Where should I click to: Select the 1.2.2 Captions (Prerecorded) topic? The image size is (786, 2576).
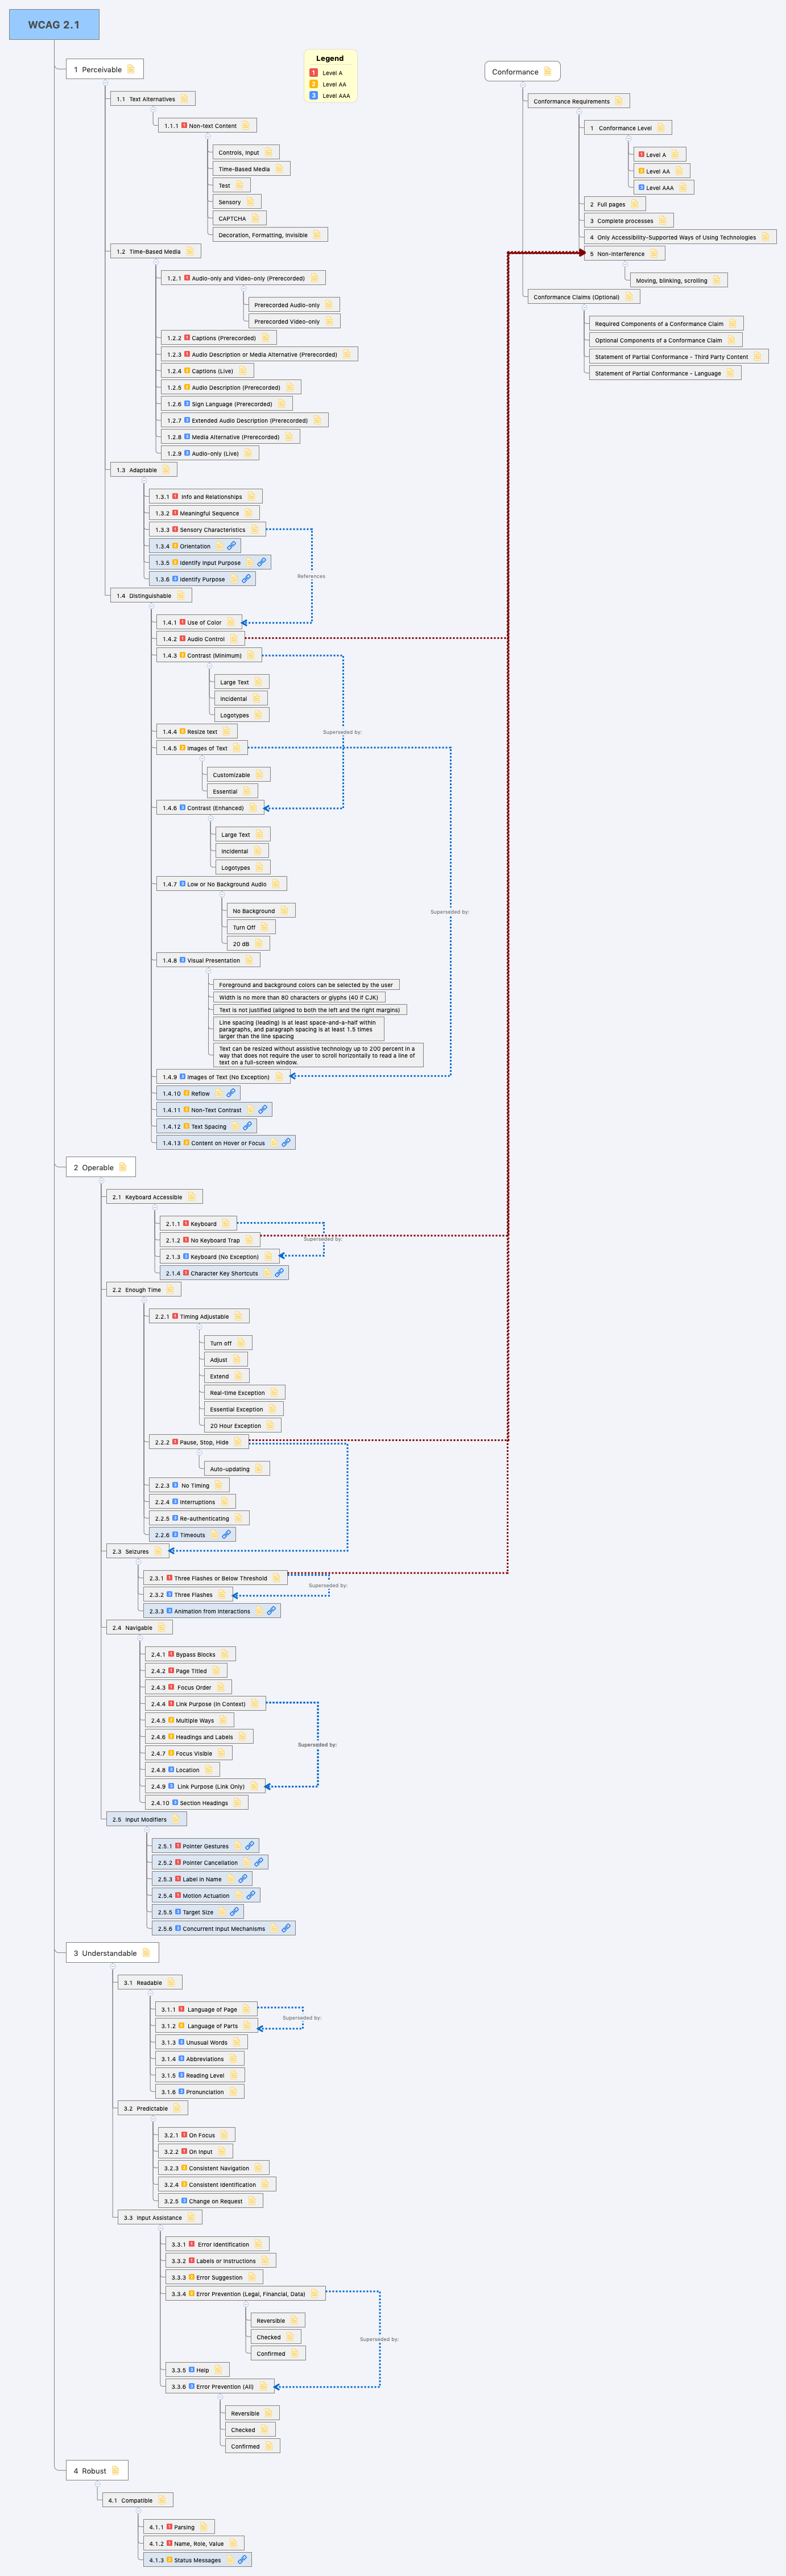[218, 337]
